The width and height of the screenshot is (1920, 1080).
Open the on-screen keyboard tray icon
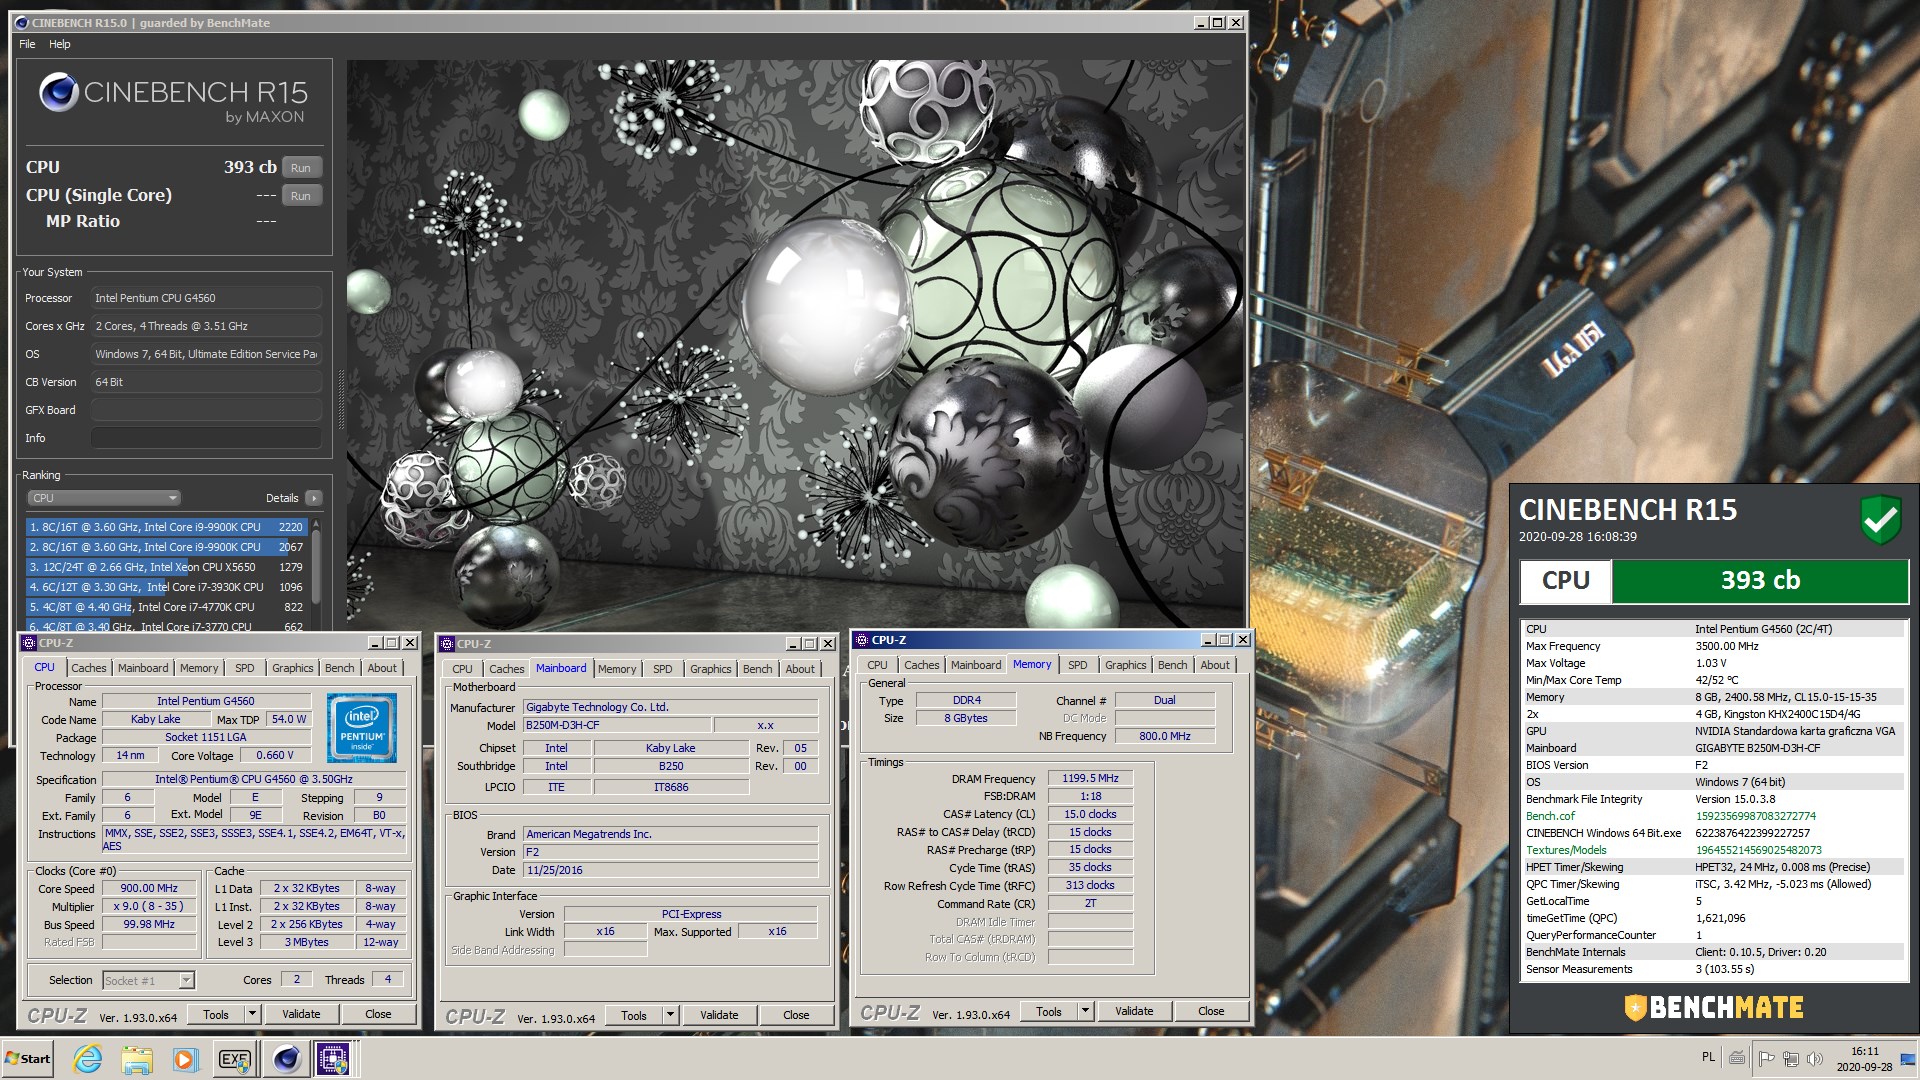click(1737, 1058)
